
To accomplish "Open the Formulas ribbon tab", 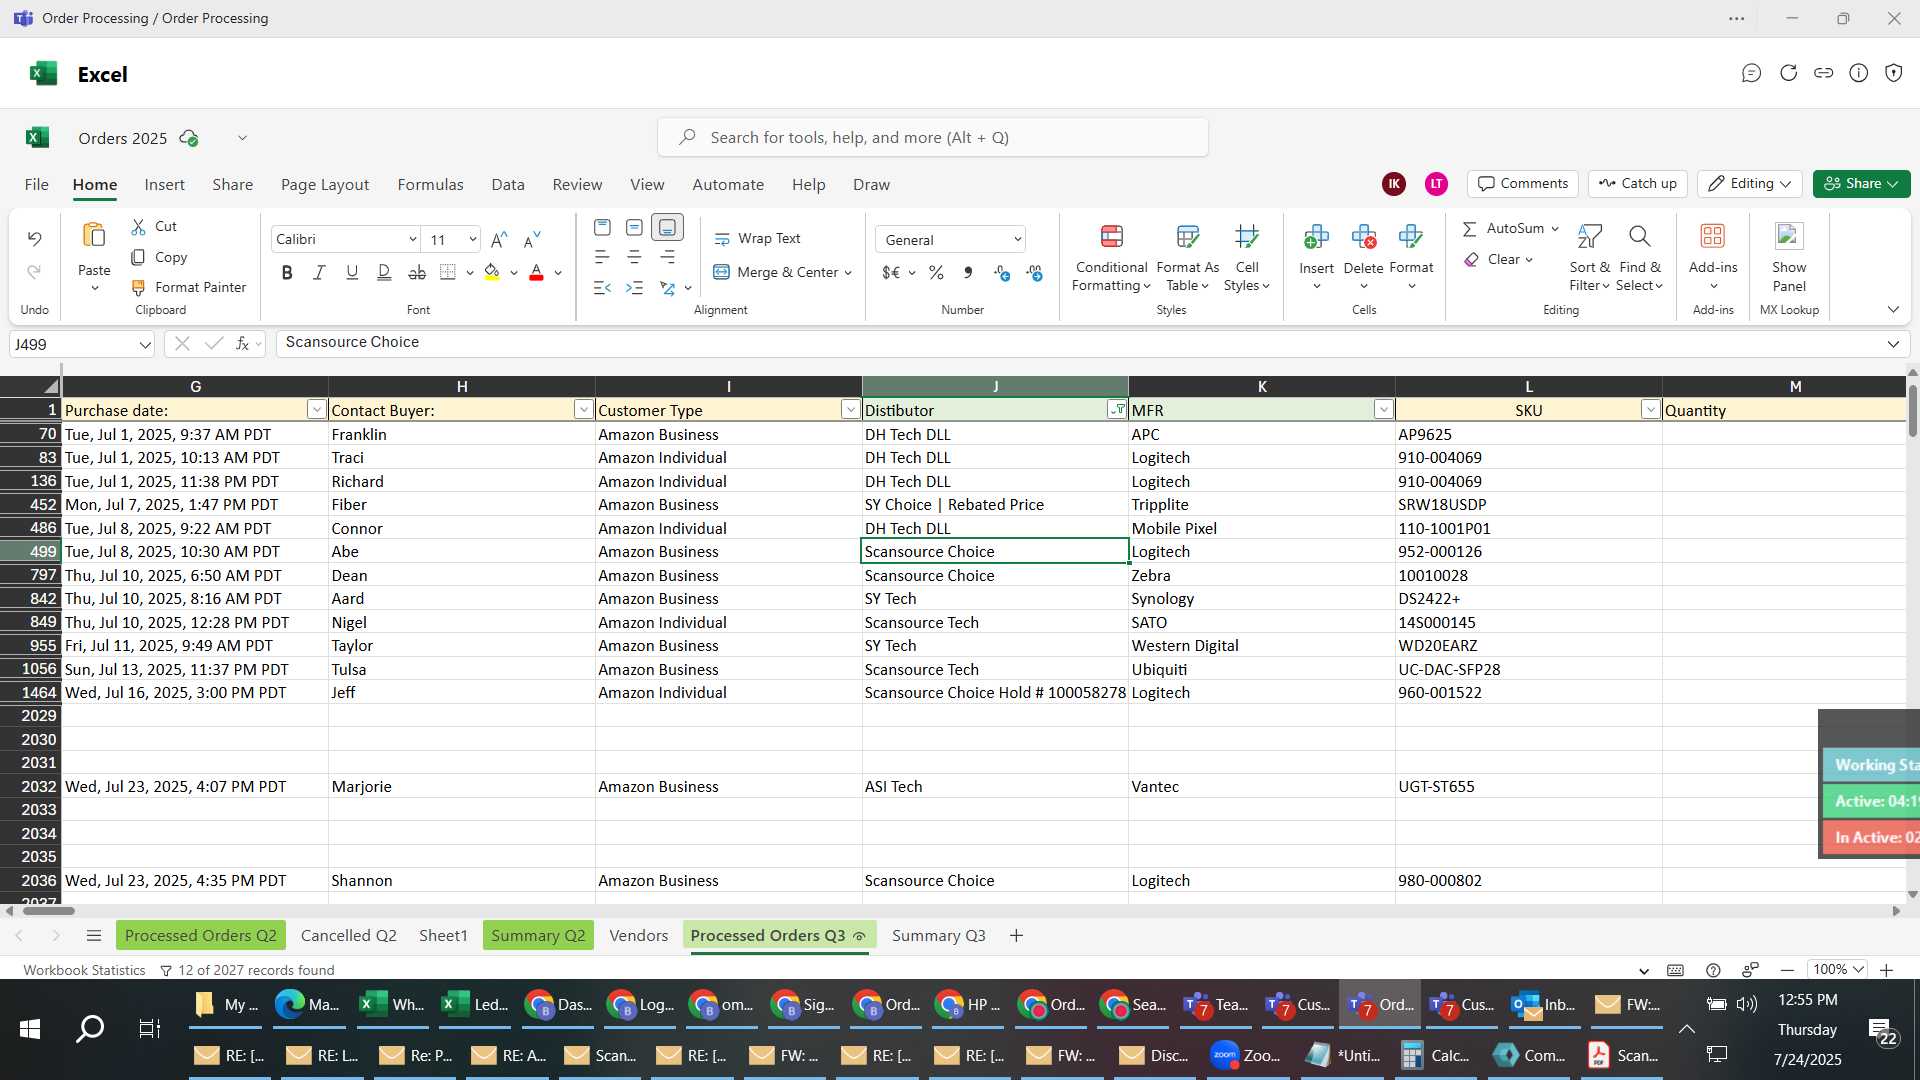I will pos(430,185).
